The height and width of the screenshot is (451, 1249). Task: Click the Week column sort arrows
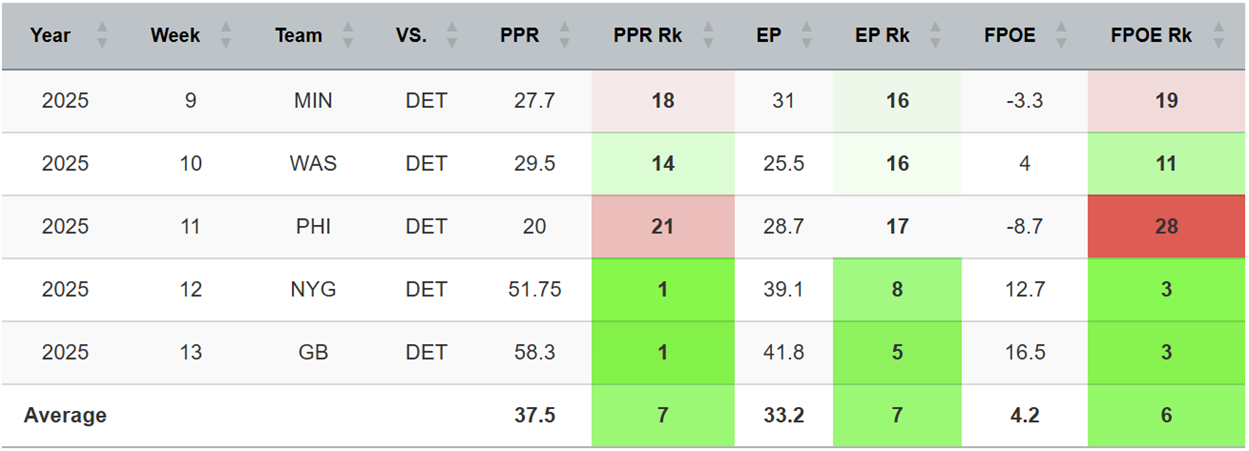[x=225, y=36]
